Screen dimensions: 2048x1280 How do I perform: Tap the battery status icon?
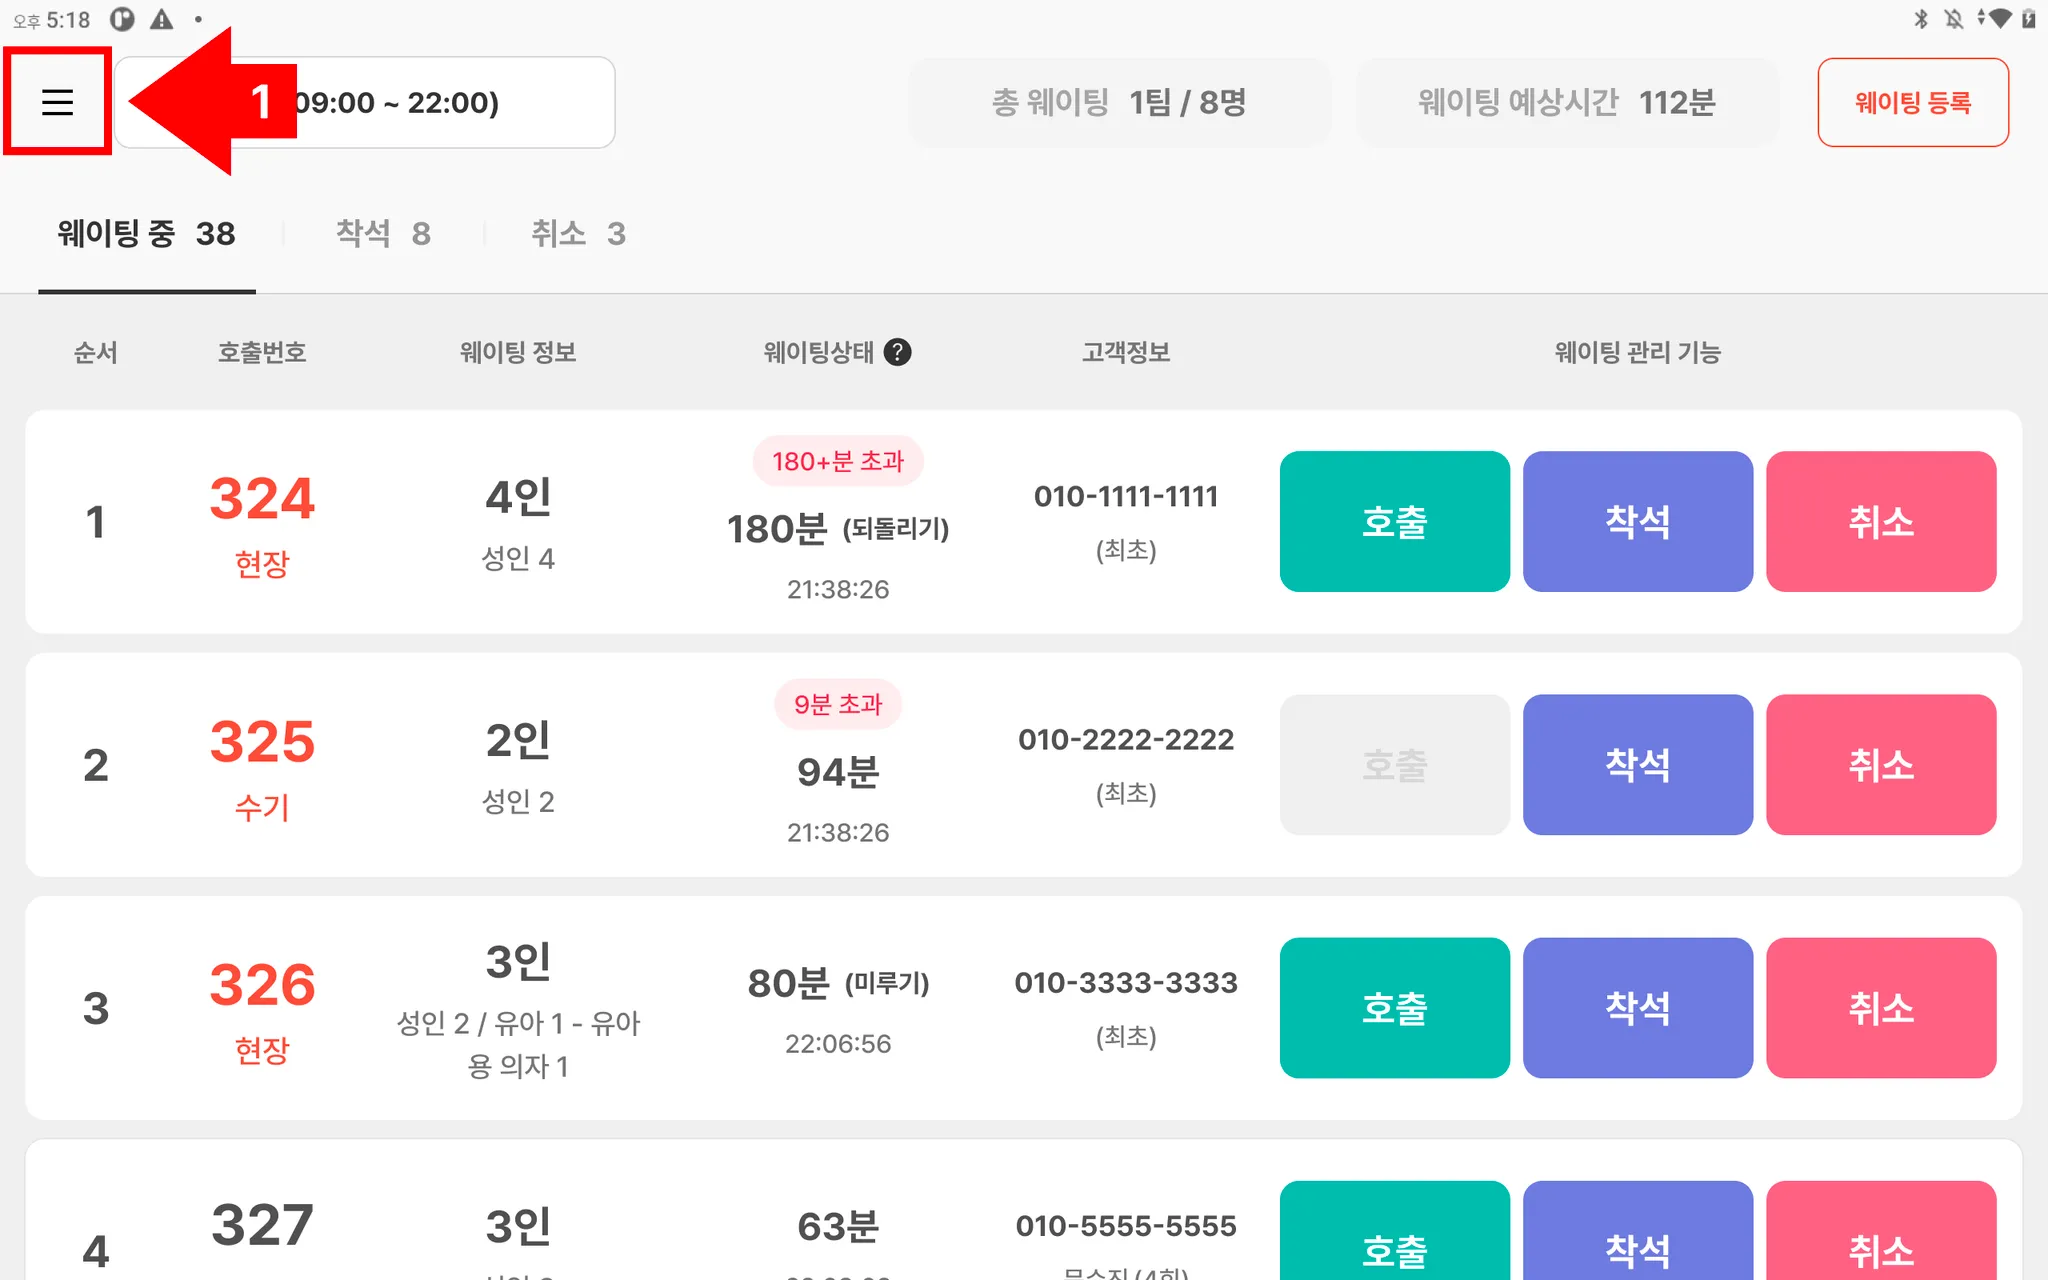pos(2029,19)
